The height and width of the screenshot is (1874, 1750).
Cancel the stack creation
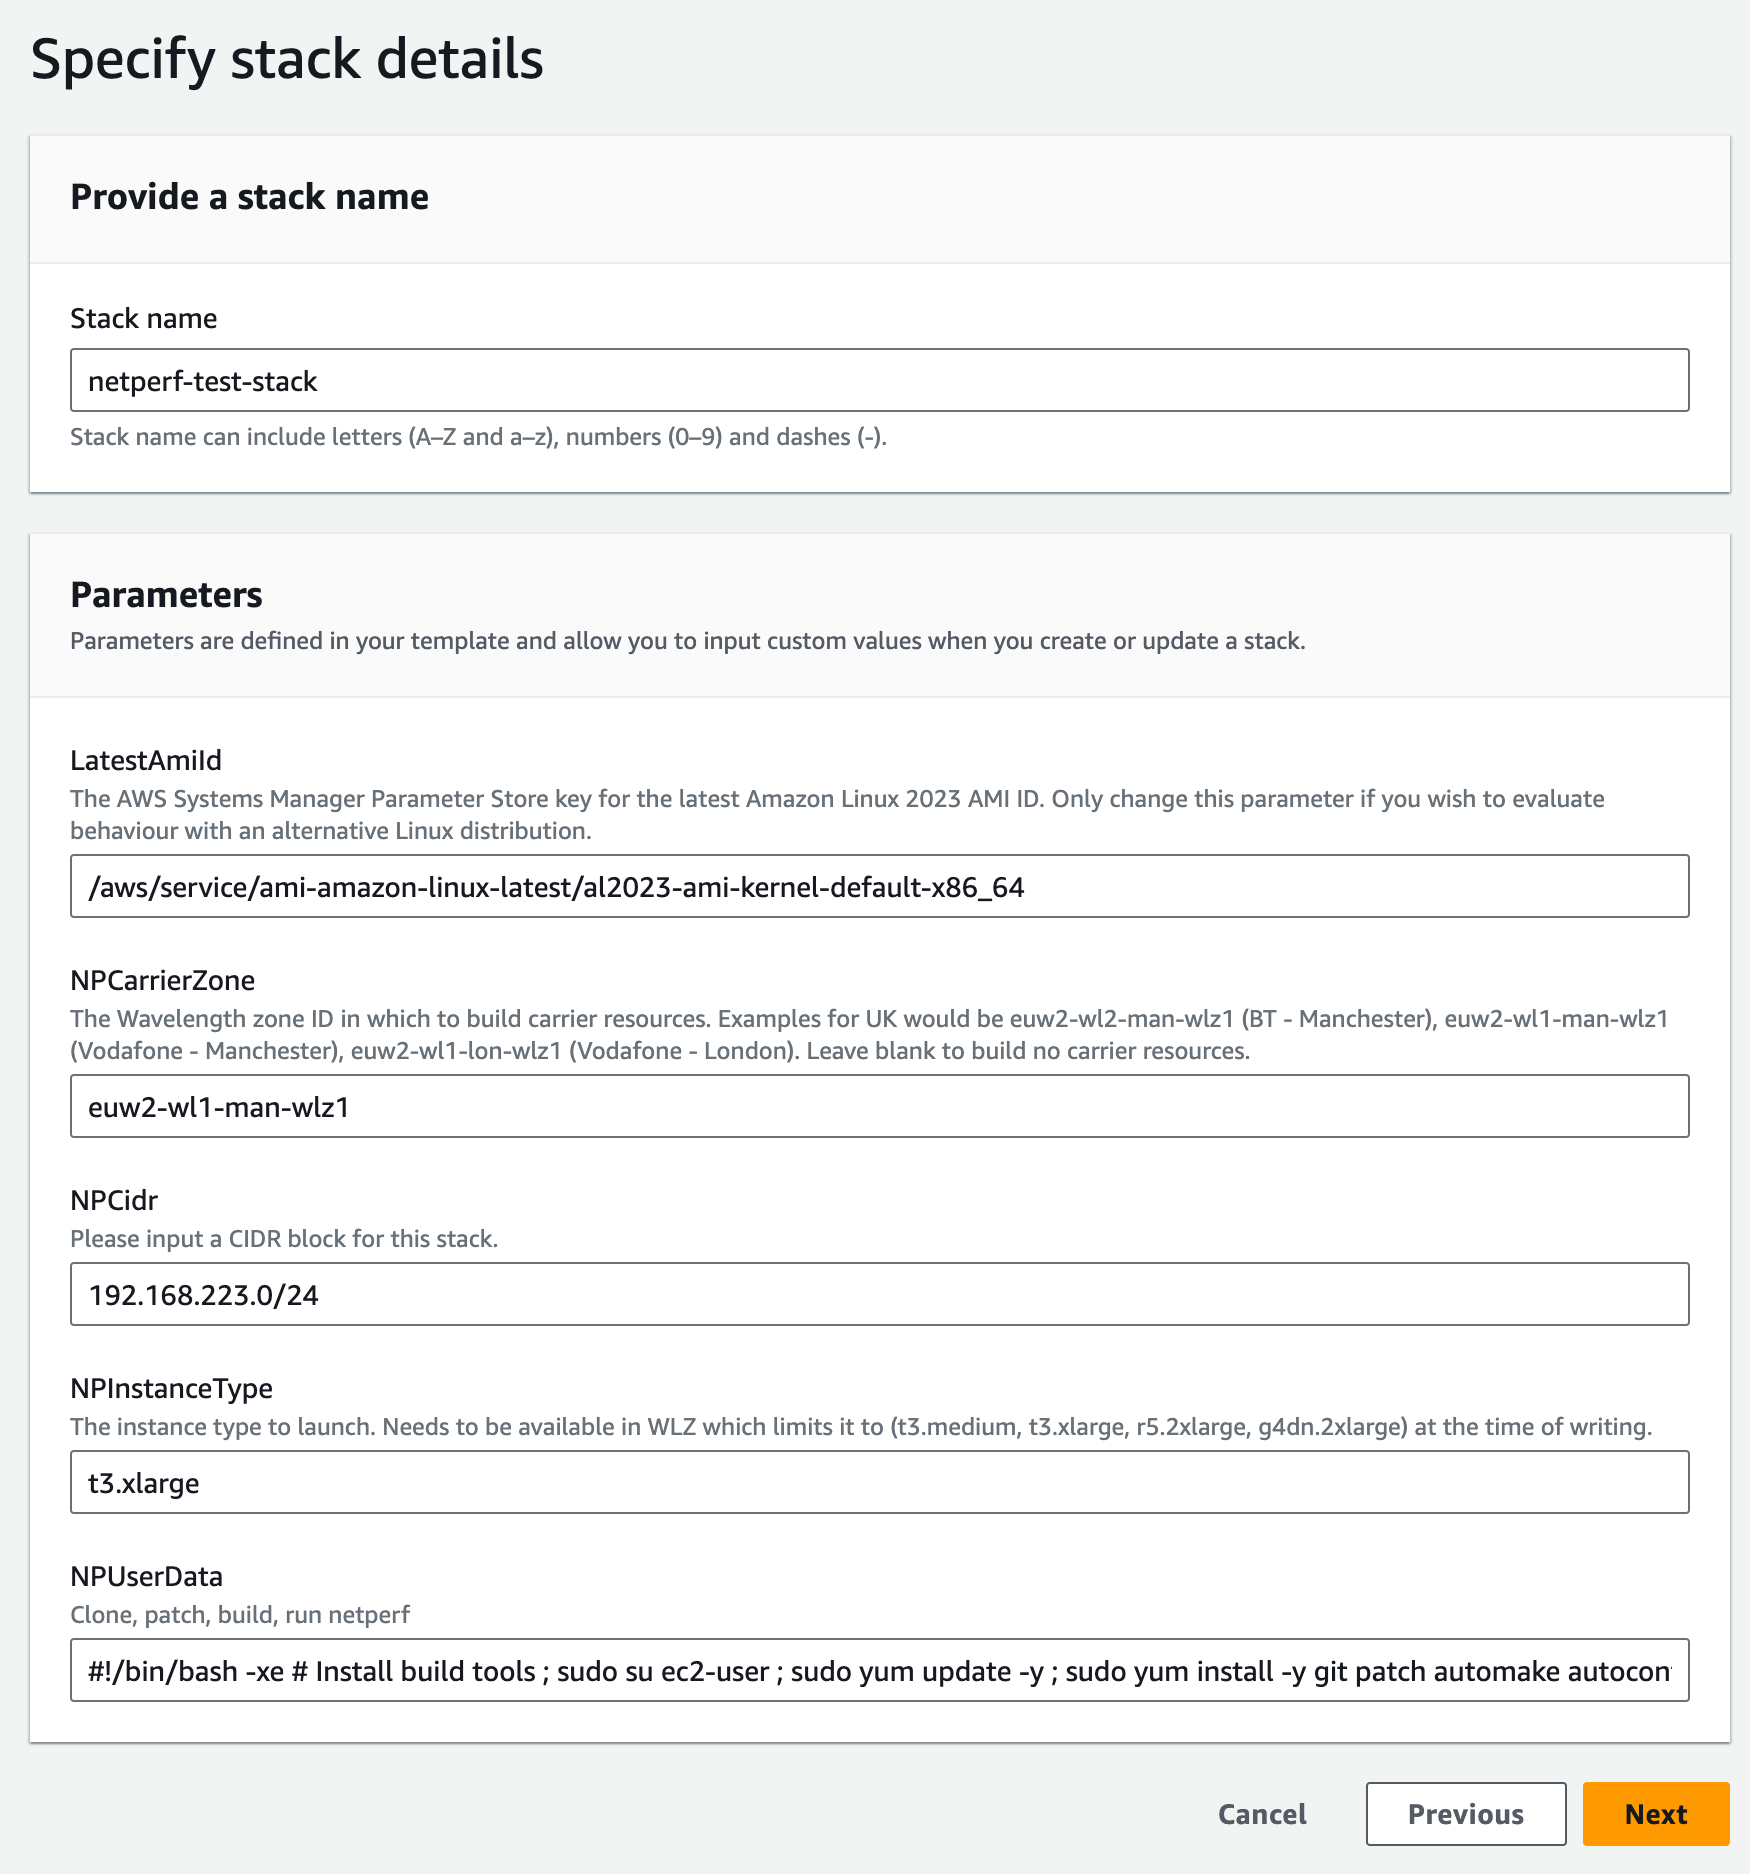coord(1262,1814)
